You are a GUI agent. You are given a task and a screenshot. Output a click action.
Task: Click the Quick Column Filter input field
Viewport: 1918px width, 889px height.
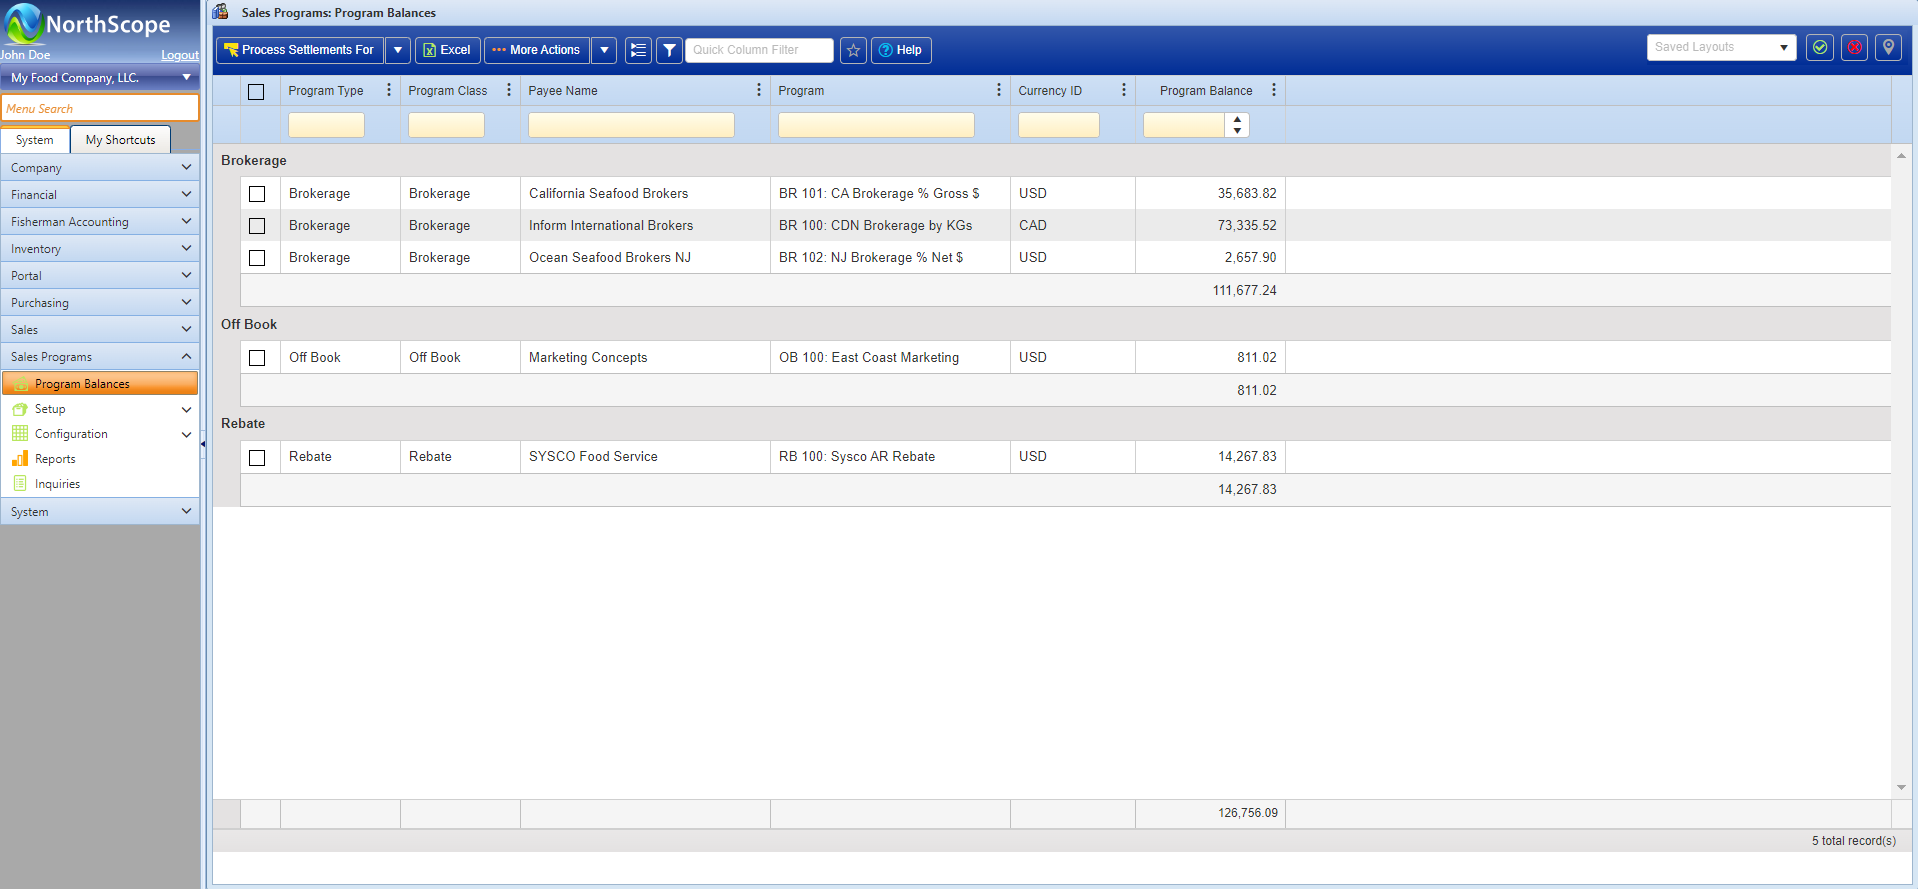759,50
